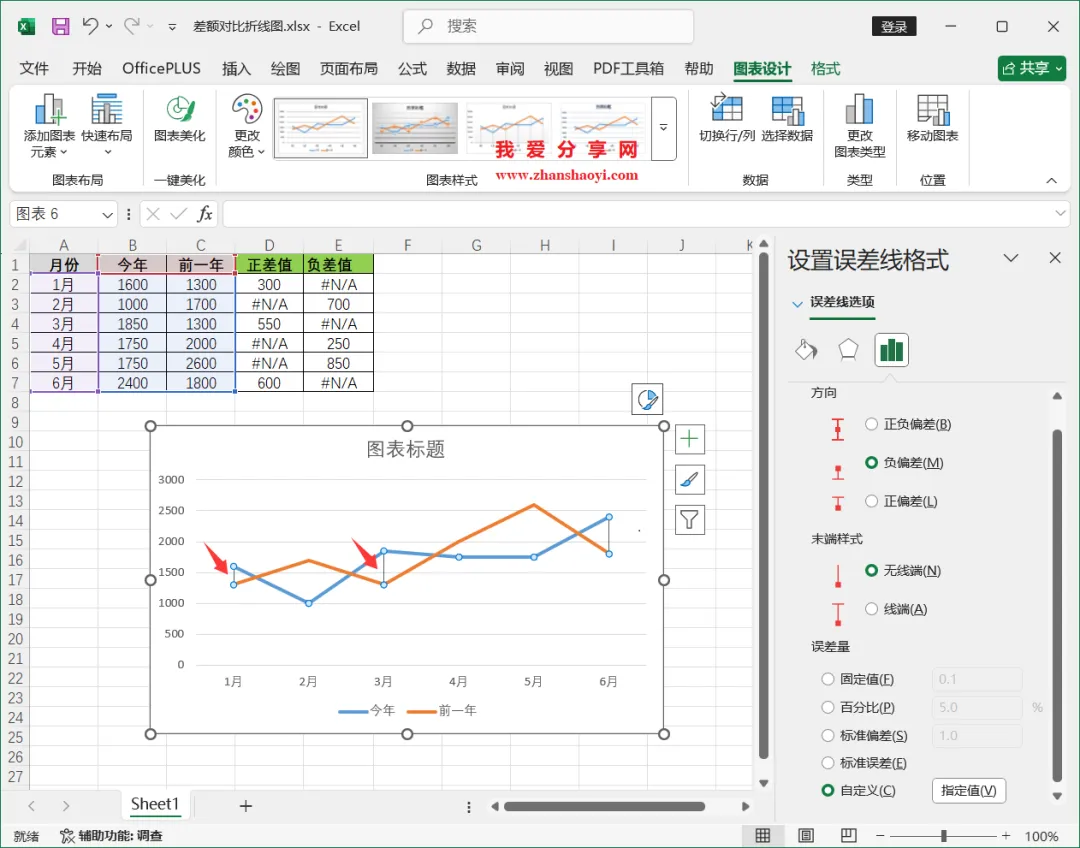Click zoom out minus button
Viewport: 1080px width, 848px height.
(x=880, y=836)
